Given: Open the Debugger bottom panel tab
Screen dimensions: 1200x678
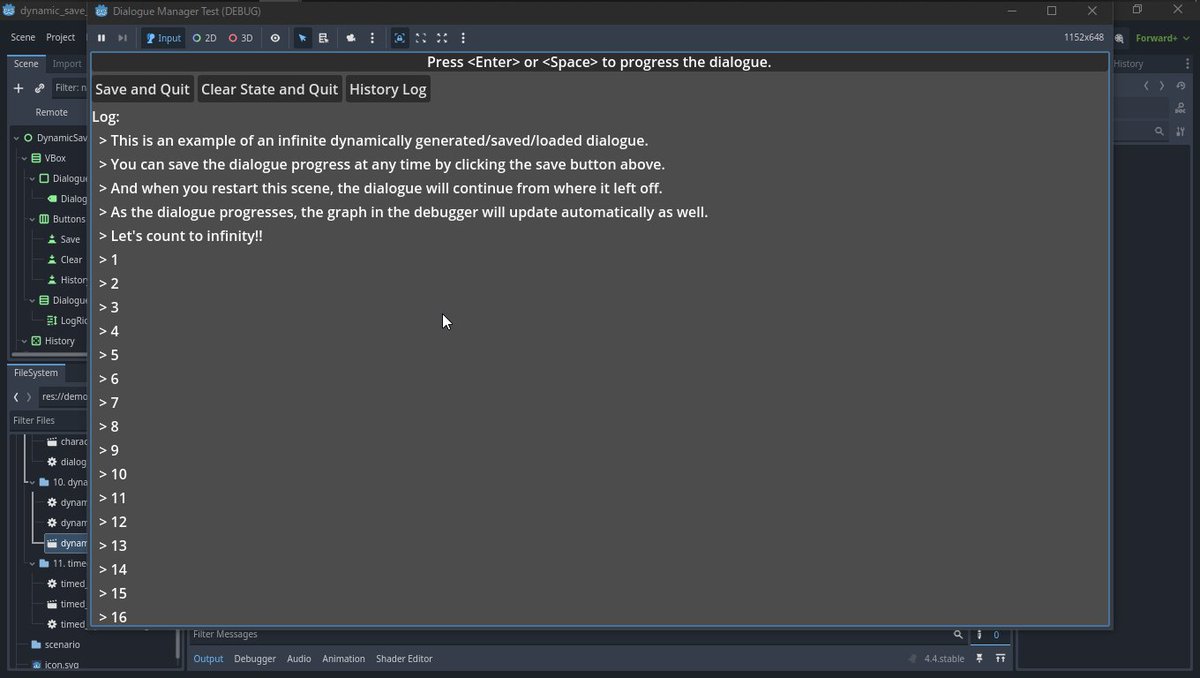Looking at the screenshot, I should (255, 658).
